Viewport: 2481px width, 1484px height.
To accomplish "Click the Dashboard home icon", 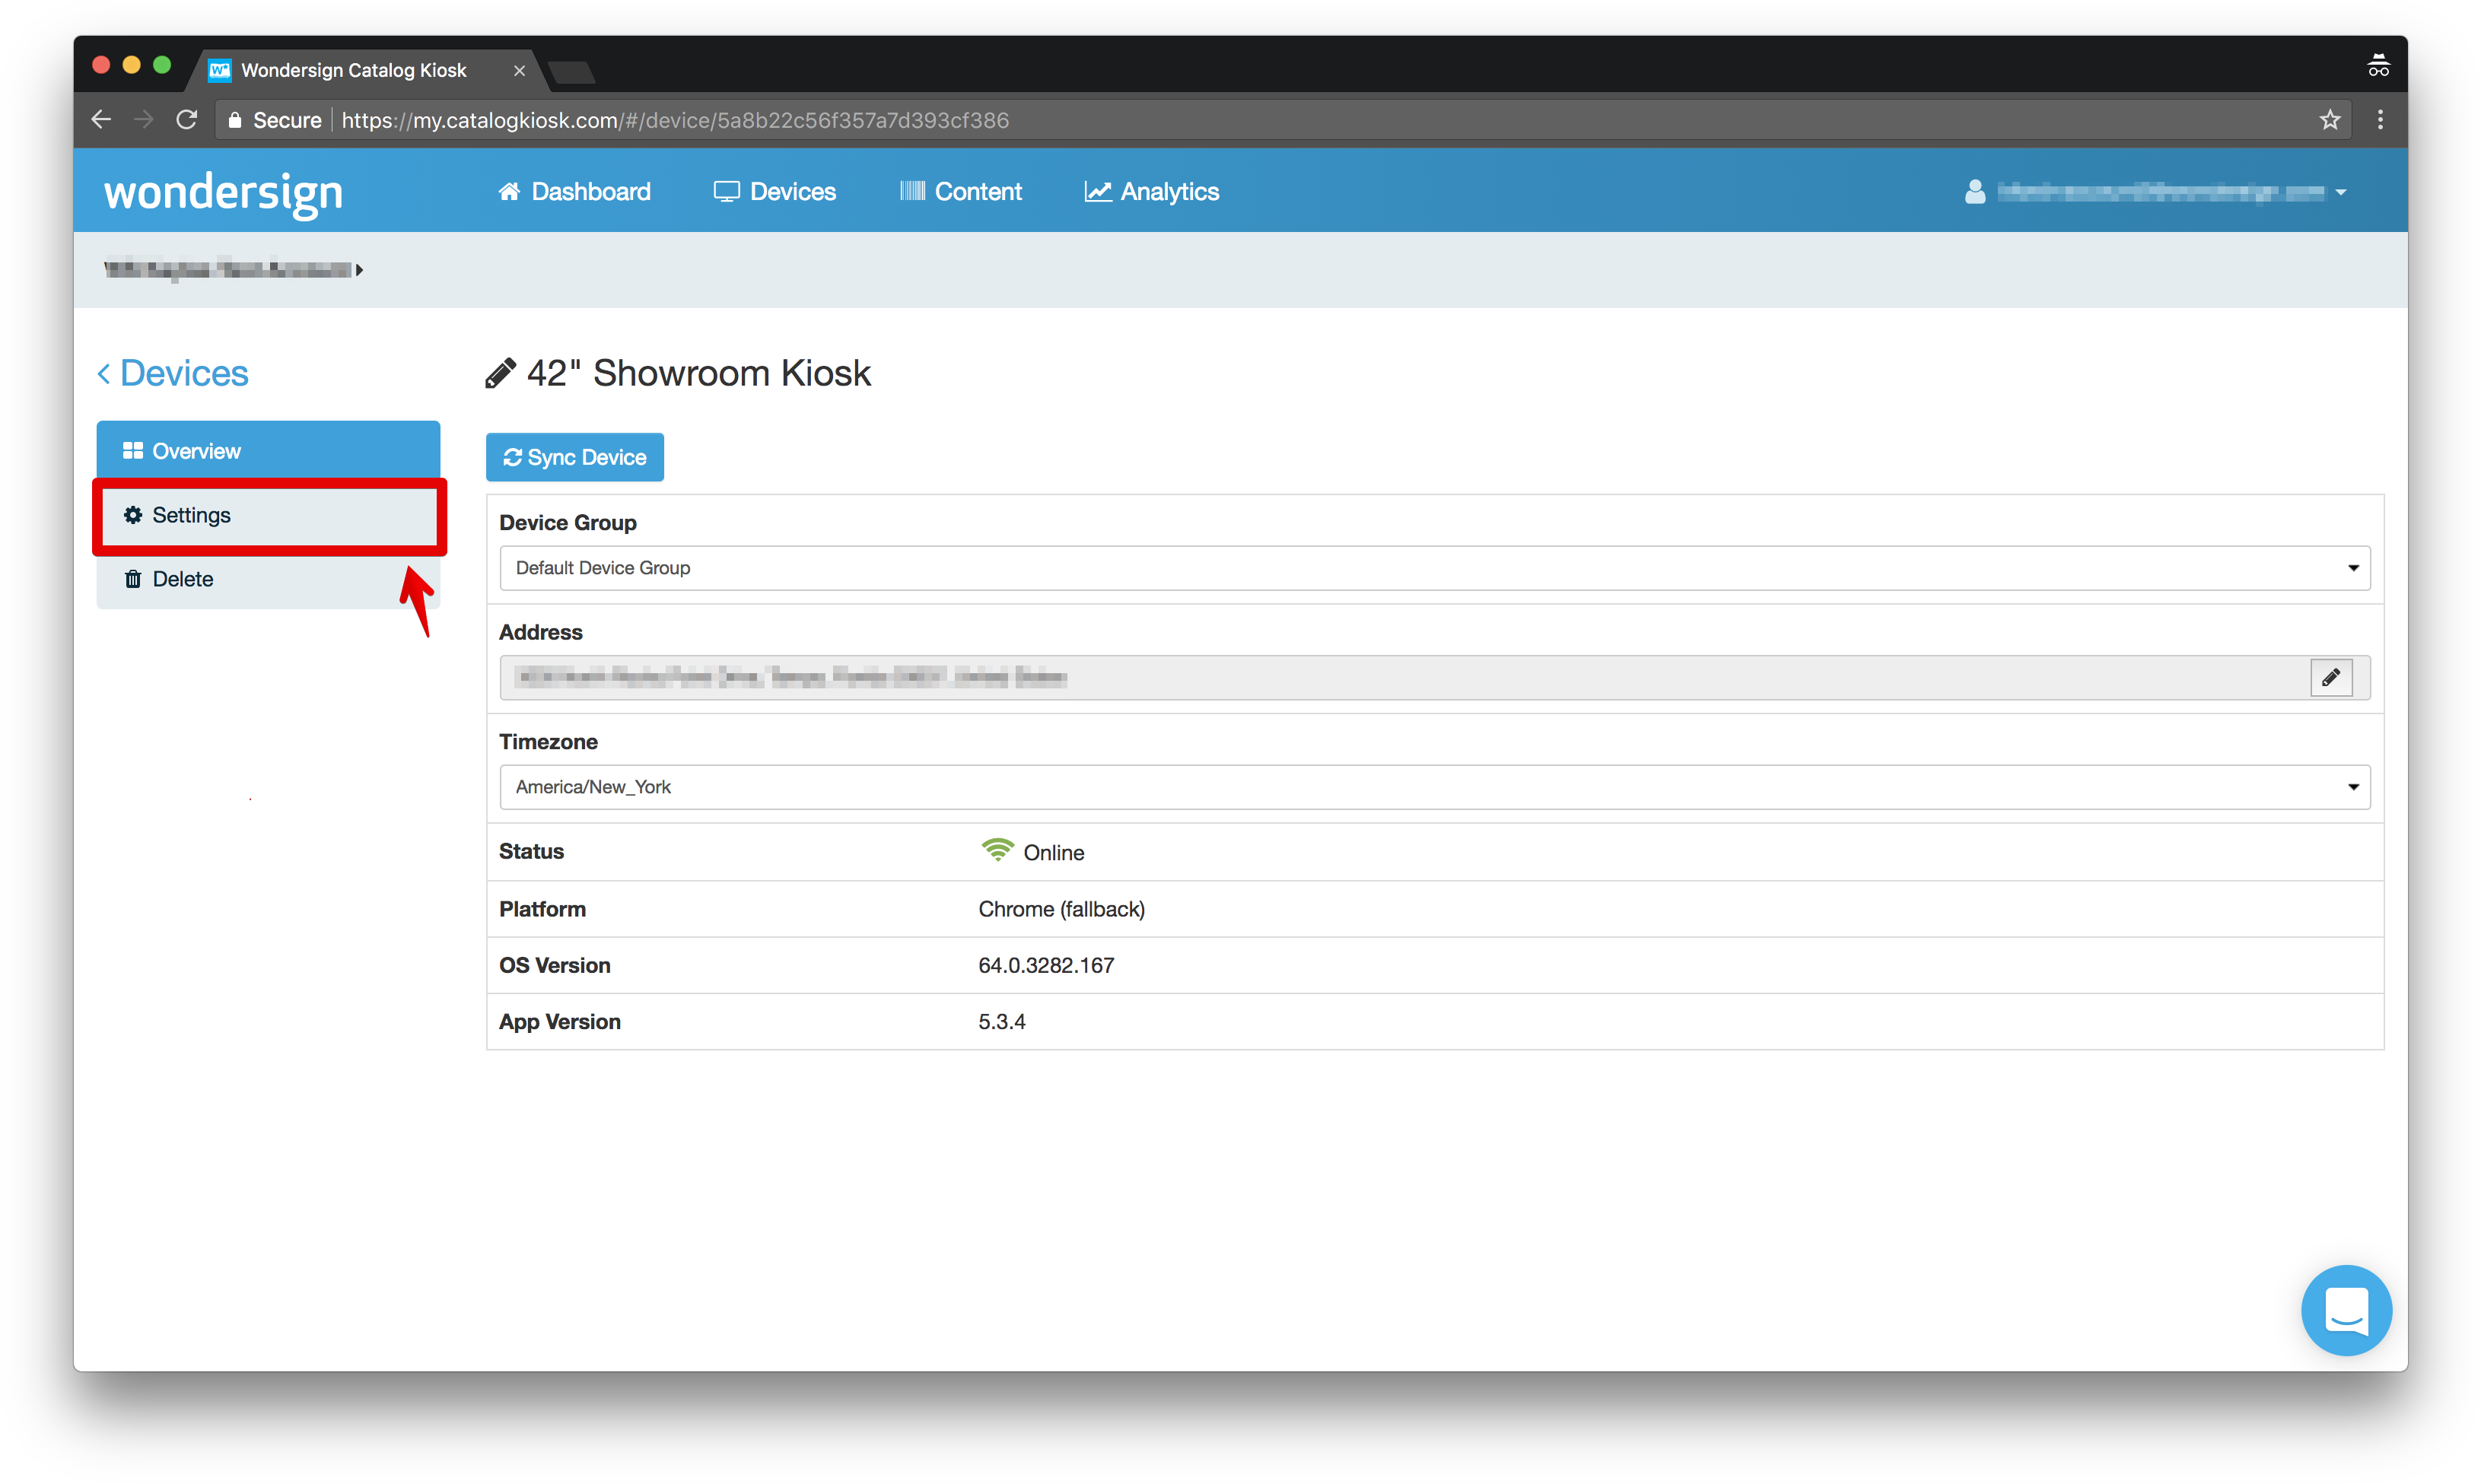I will [509, 191].
